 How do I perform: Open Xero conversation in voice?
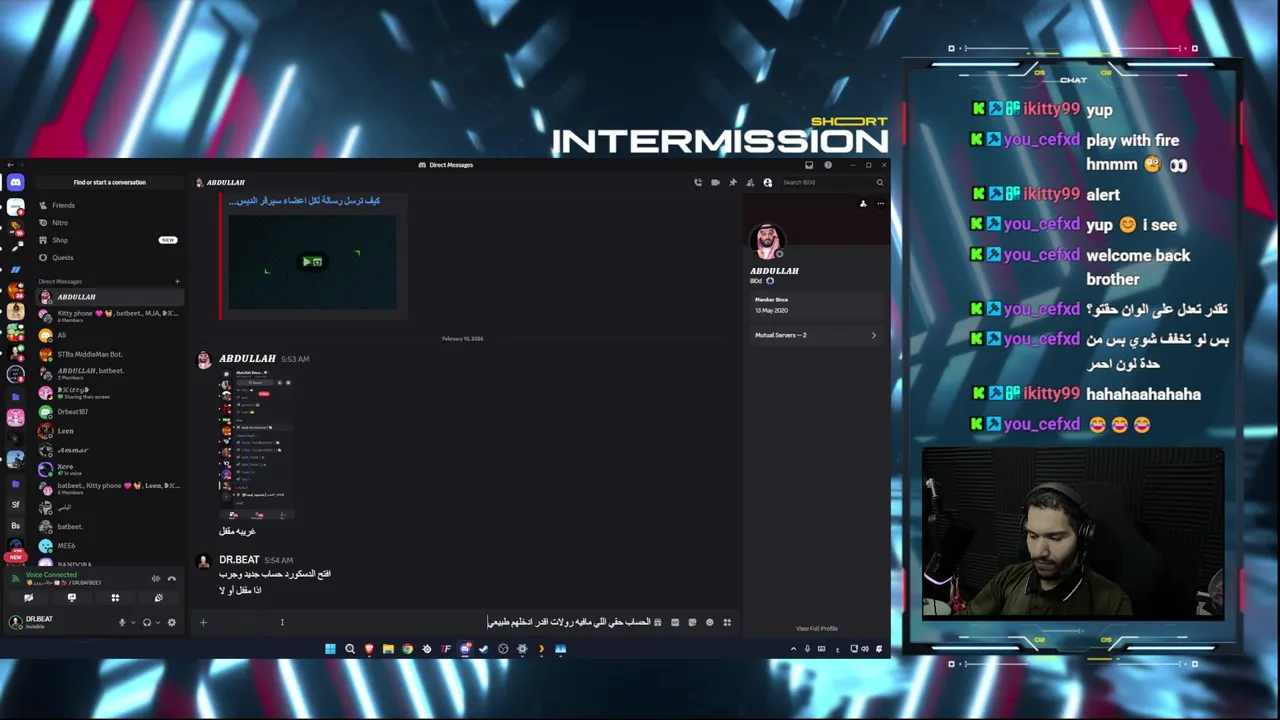point(109,469)
